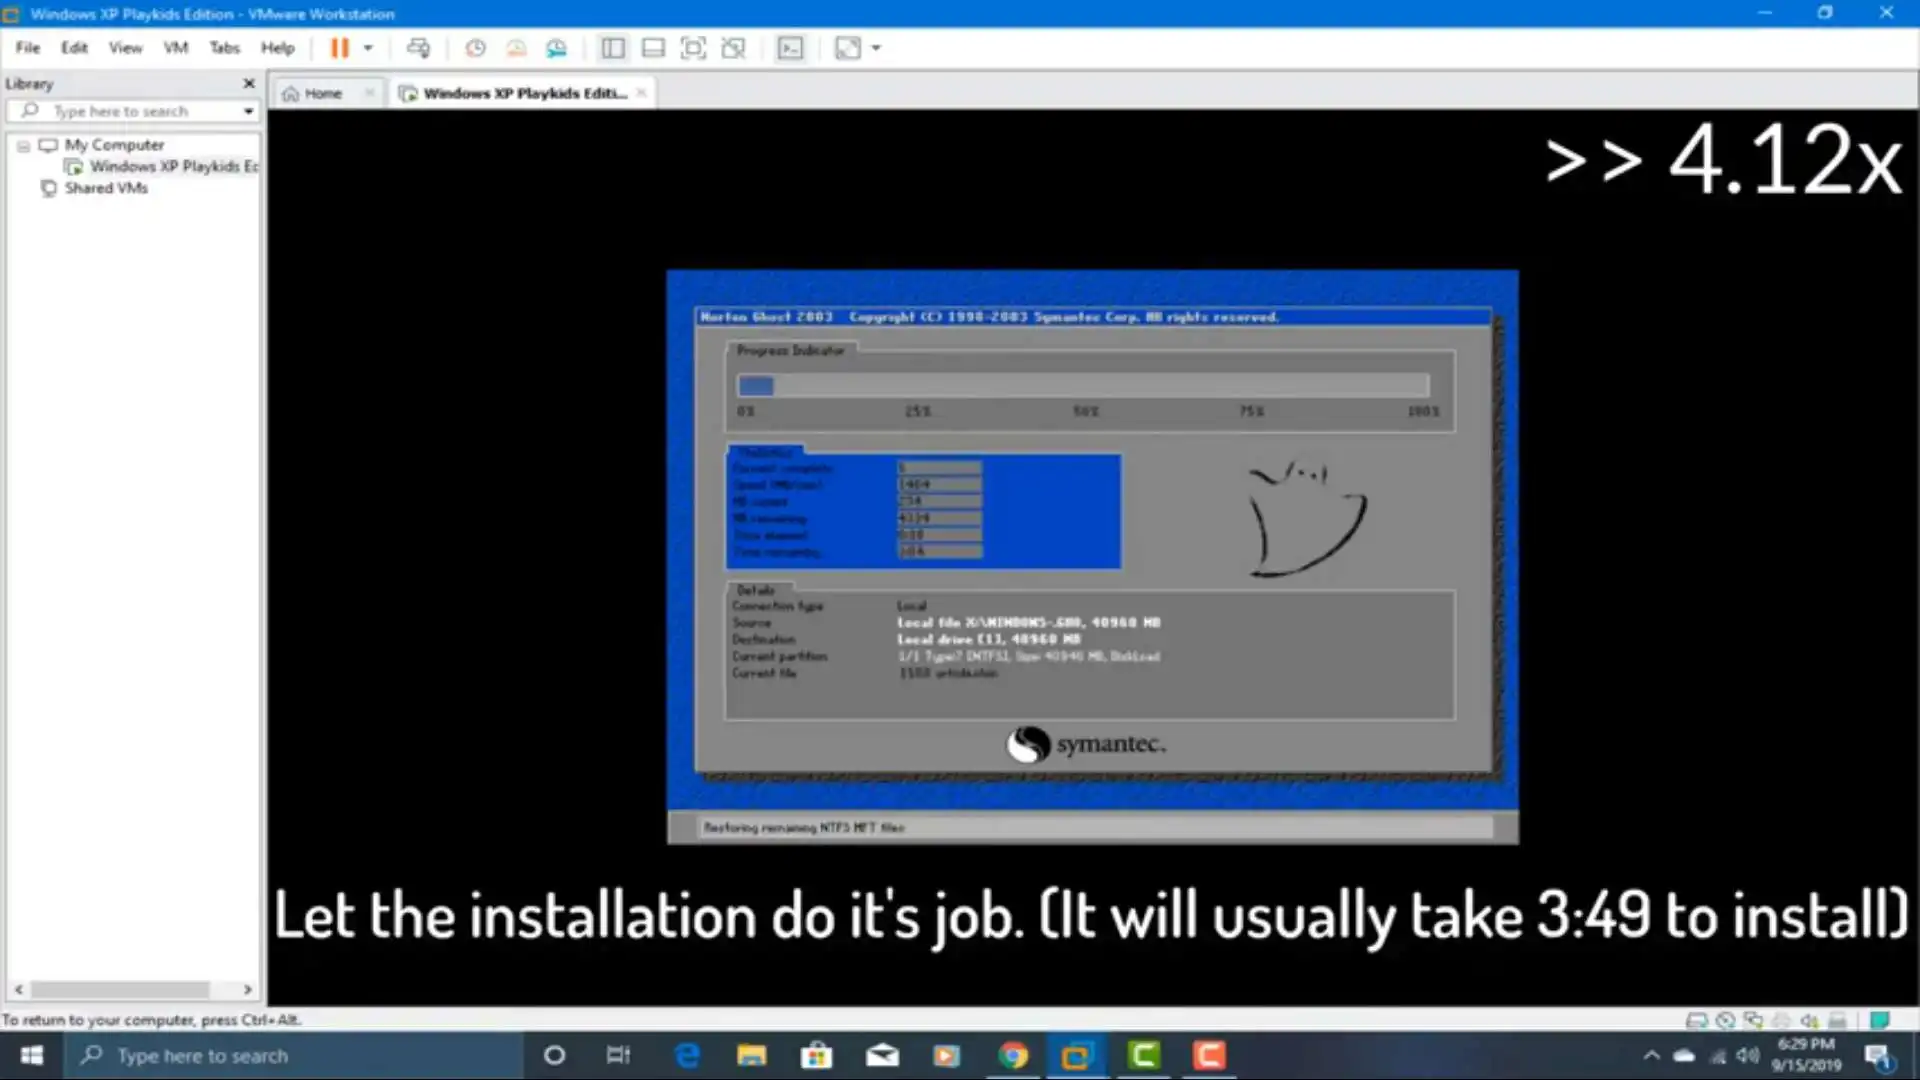1920x1080 pixels.
Task: Select Shared VMs in the library
Action: click(105, 188)
